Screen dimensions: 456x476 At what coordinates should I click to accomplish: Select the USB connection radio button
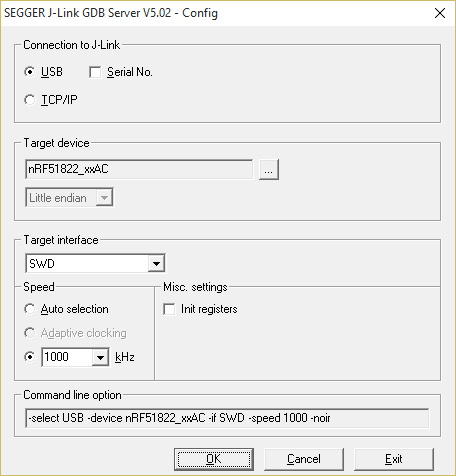30,72
